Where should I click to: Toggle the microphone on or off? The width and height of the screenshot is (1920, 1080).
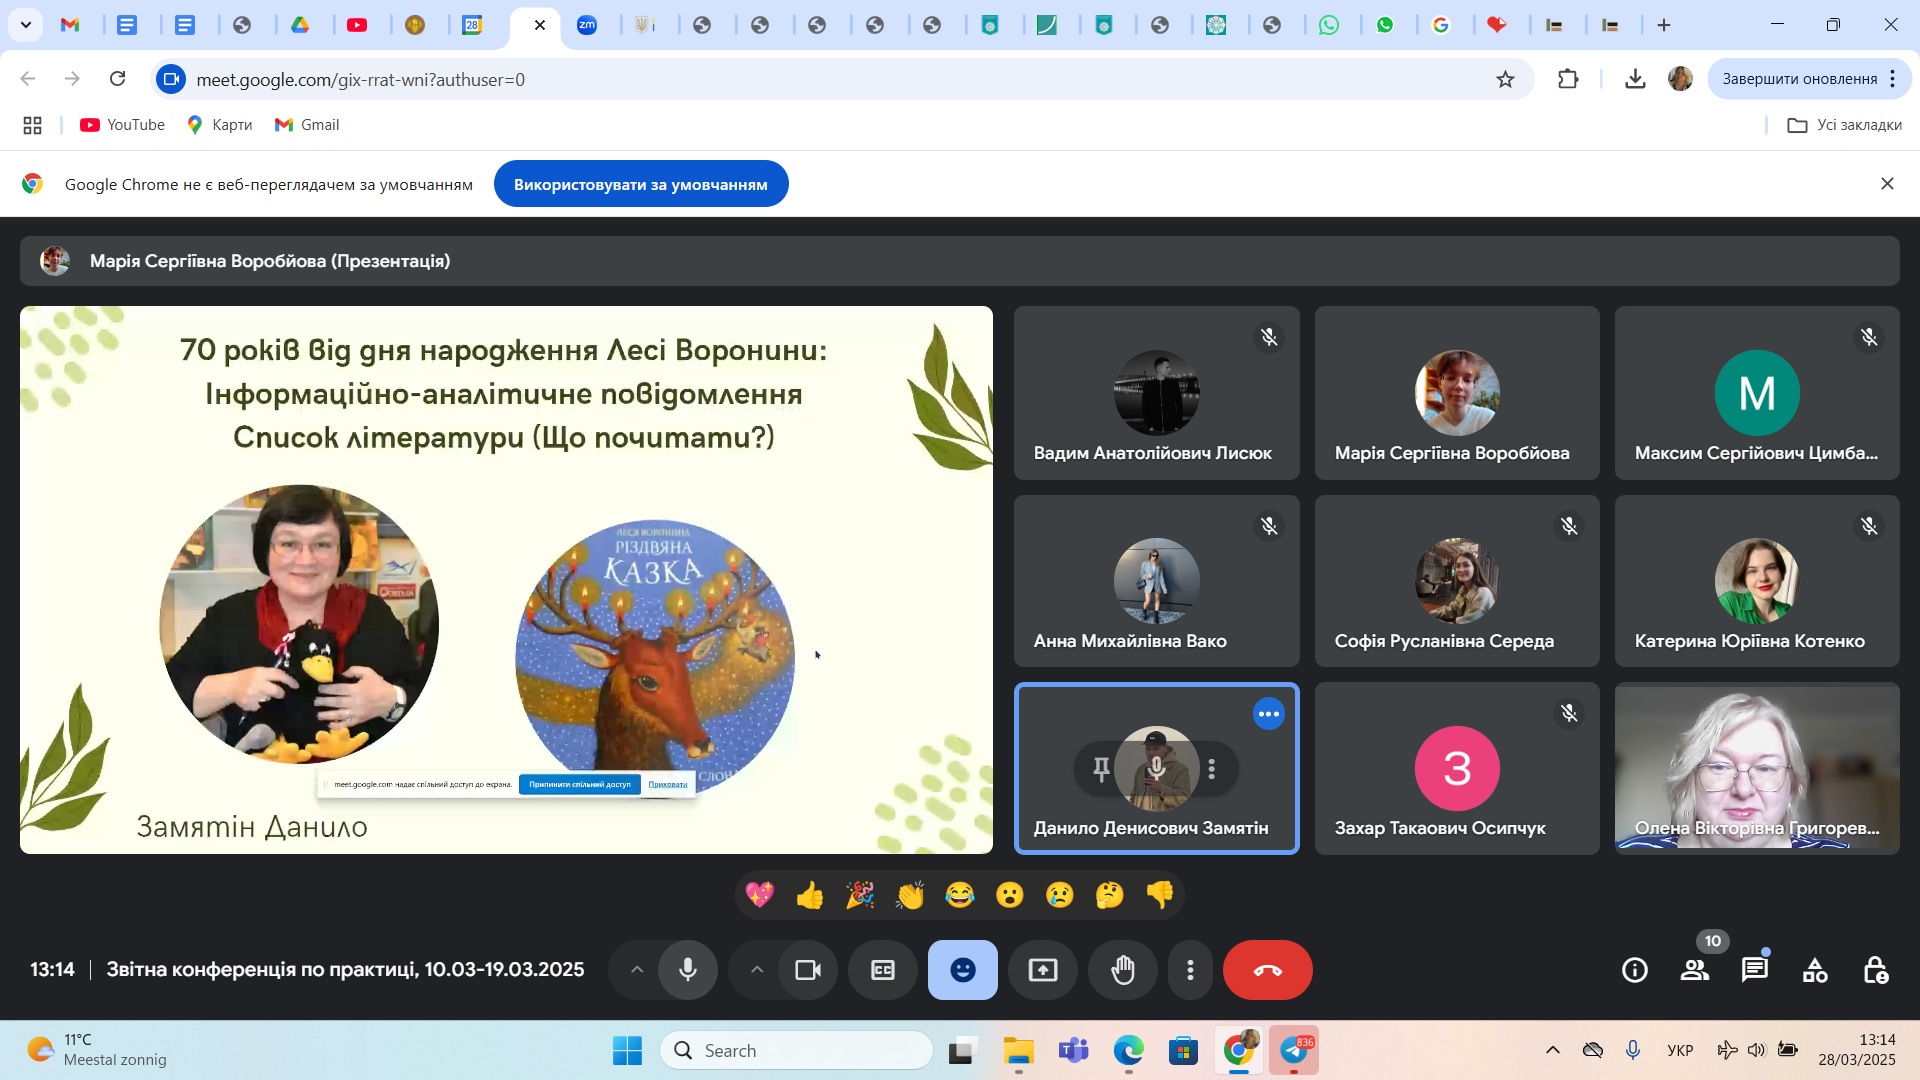688,970
